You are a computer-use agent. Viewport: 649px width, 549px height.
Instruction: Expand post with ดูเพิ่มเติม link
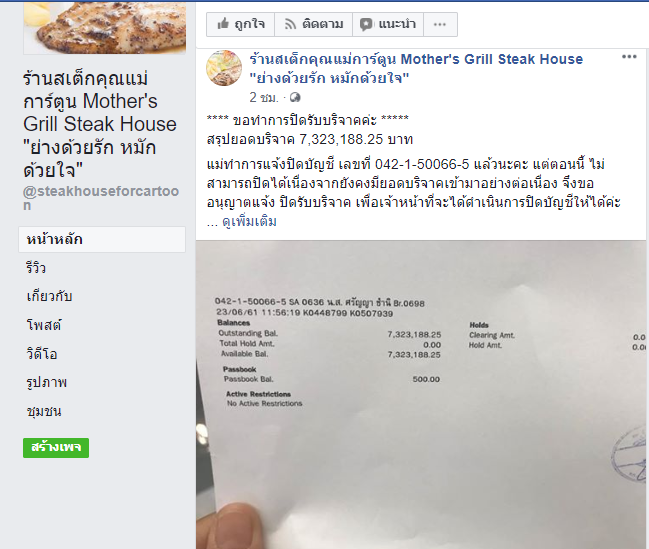(249, 222)
